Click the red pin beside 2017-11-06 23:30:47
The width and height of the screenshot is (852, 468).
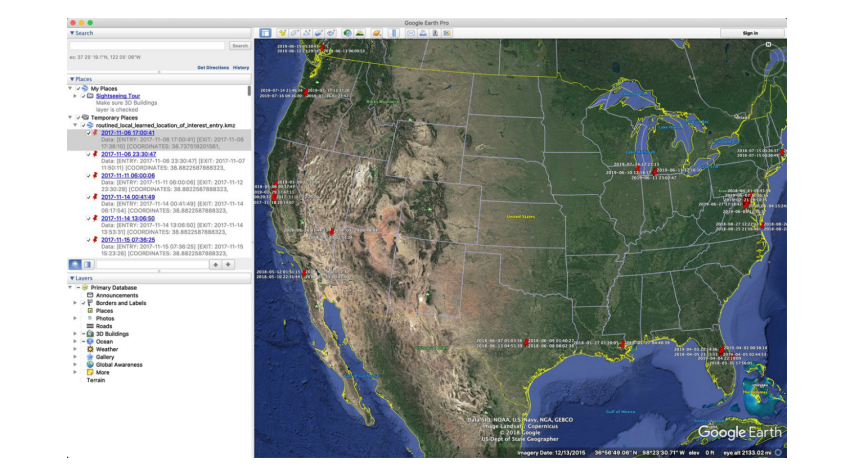(x=95, y=154)
